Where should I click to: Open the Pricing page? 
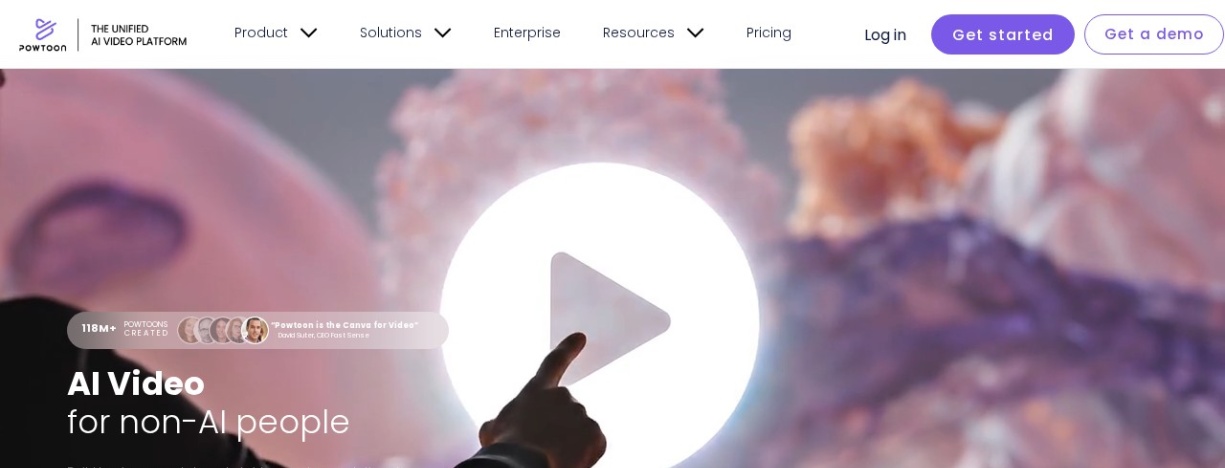pyautogui.click(x=769, y=33)
